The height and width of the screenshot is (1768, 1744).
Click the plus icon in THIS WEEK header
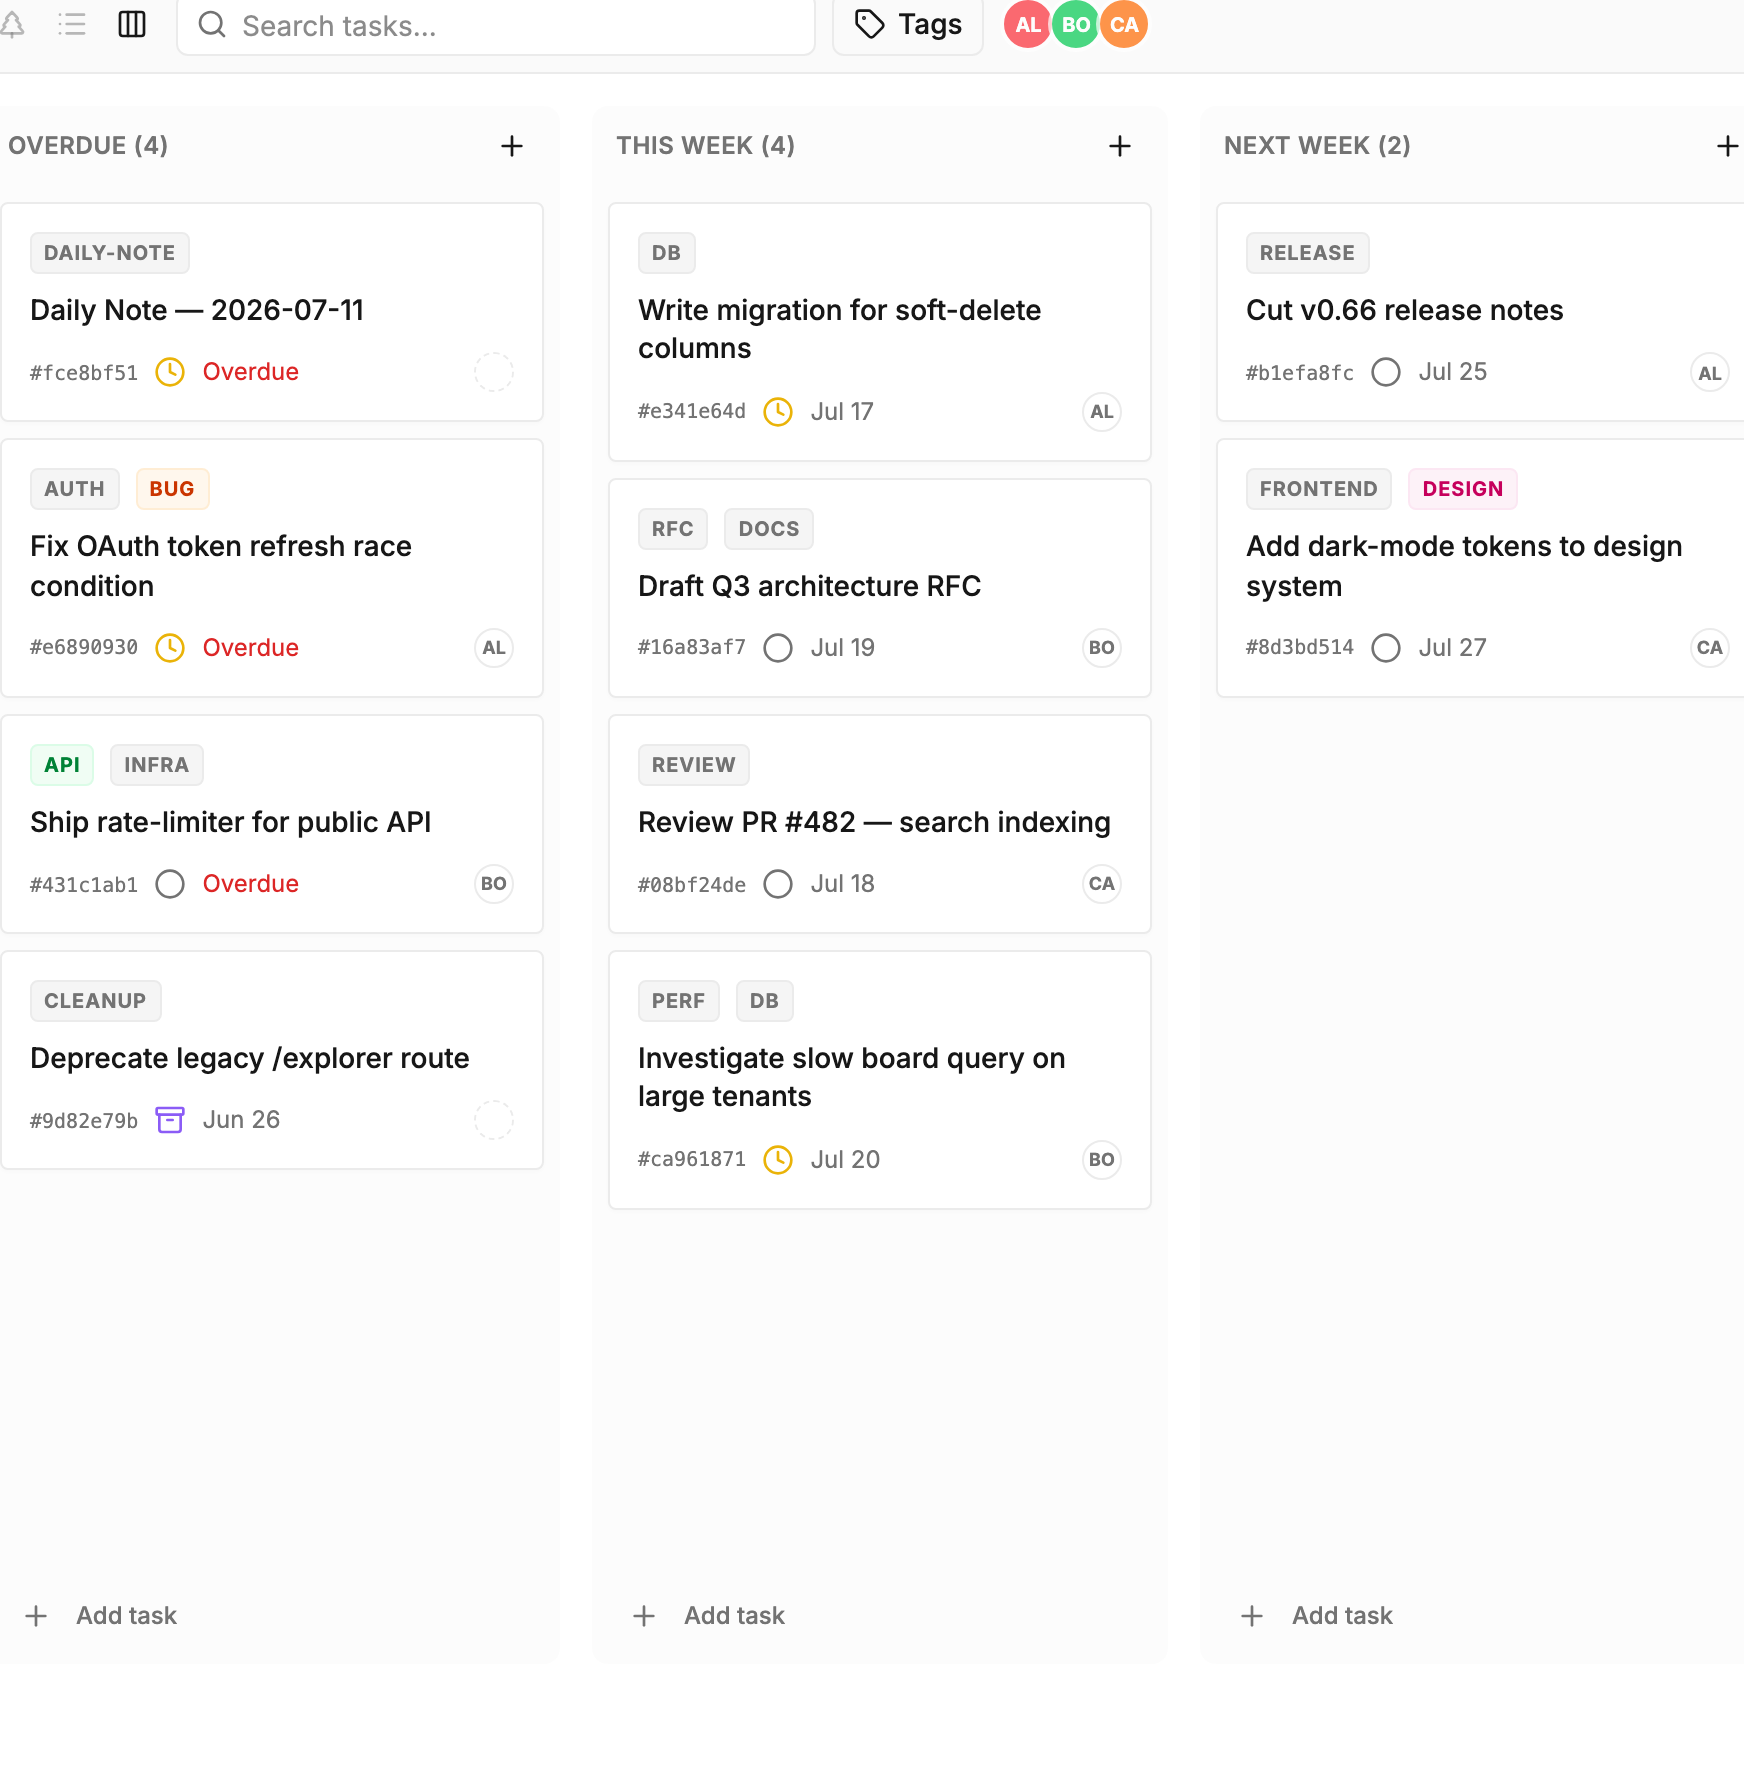1120,146
